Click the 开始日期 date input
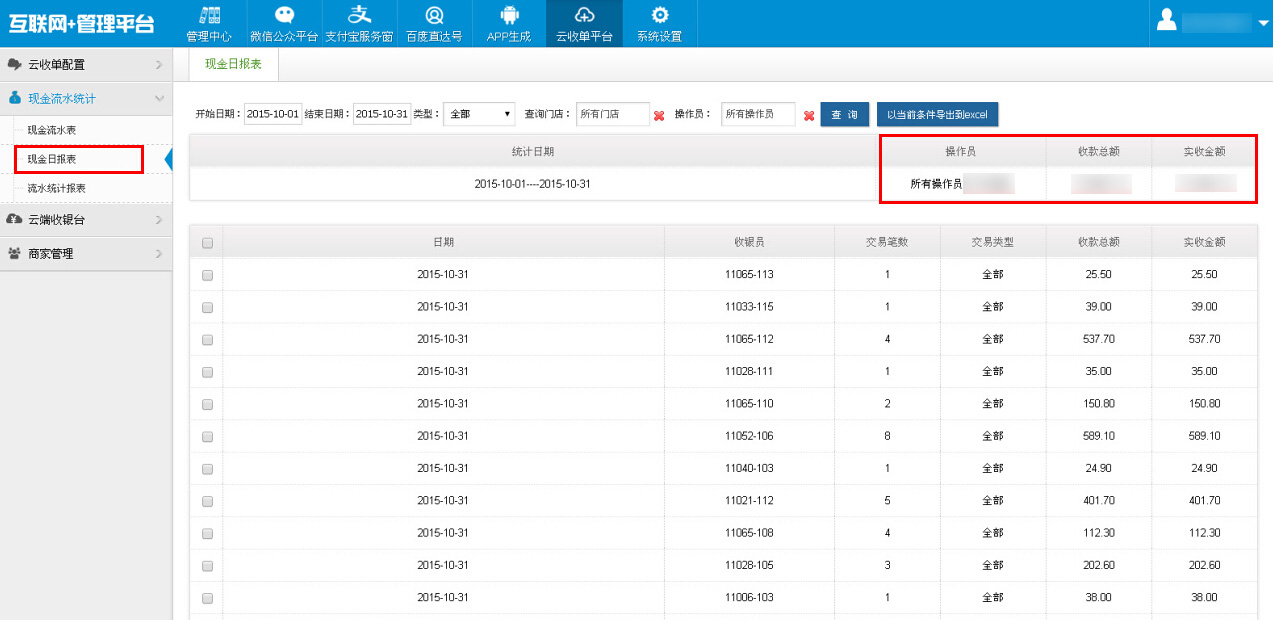This screenshot has width=1273, height=620. pos(273,114)
